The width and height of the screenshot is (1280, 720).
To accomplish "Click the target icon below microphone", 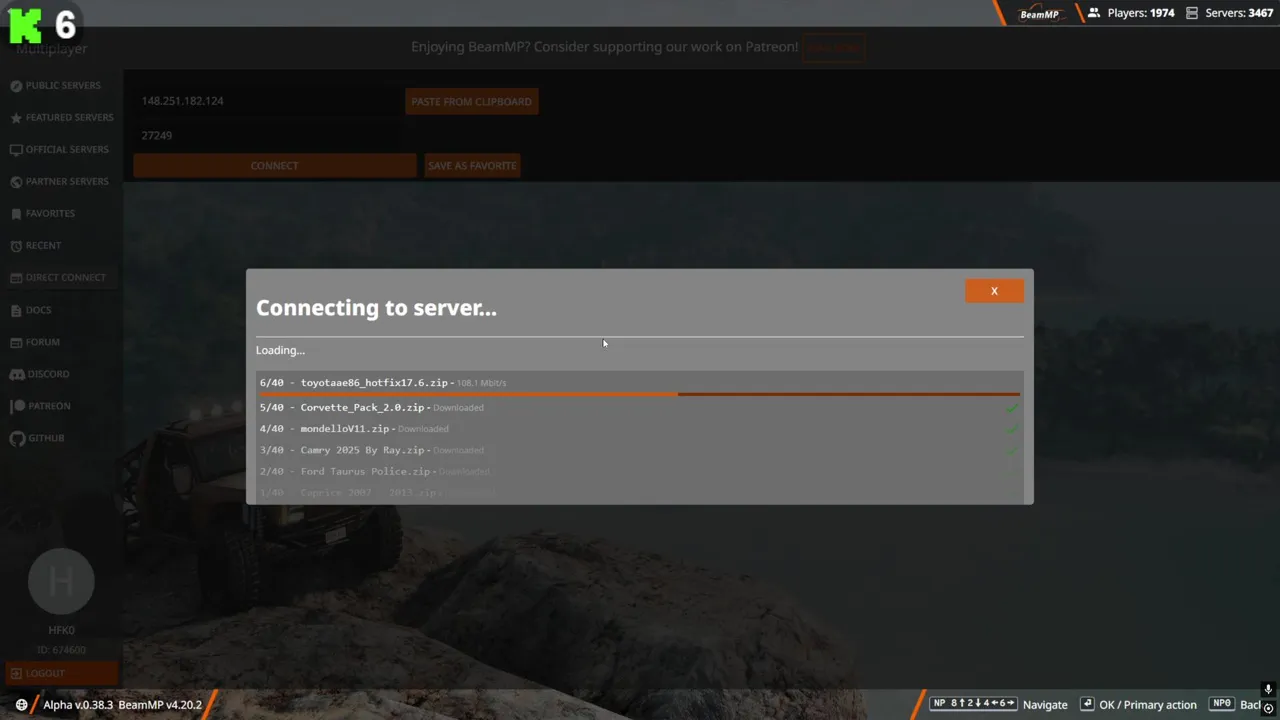I will [1268, 708].
